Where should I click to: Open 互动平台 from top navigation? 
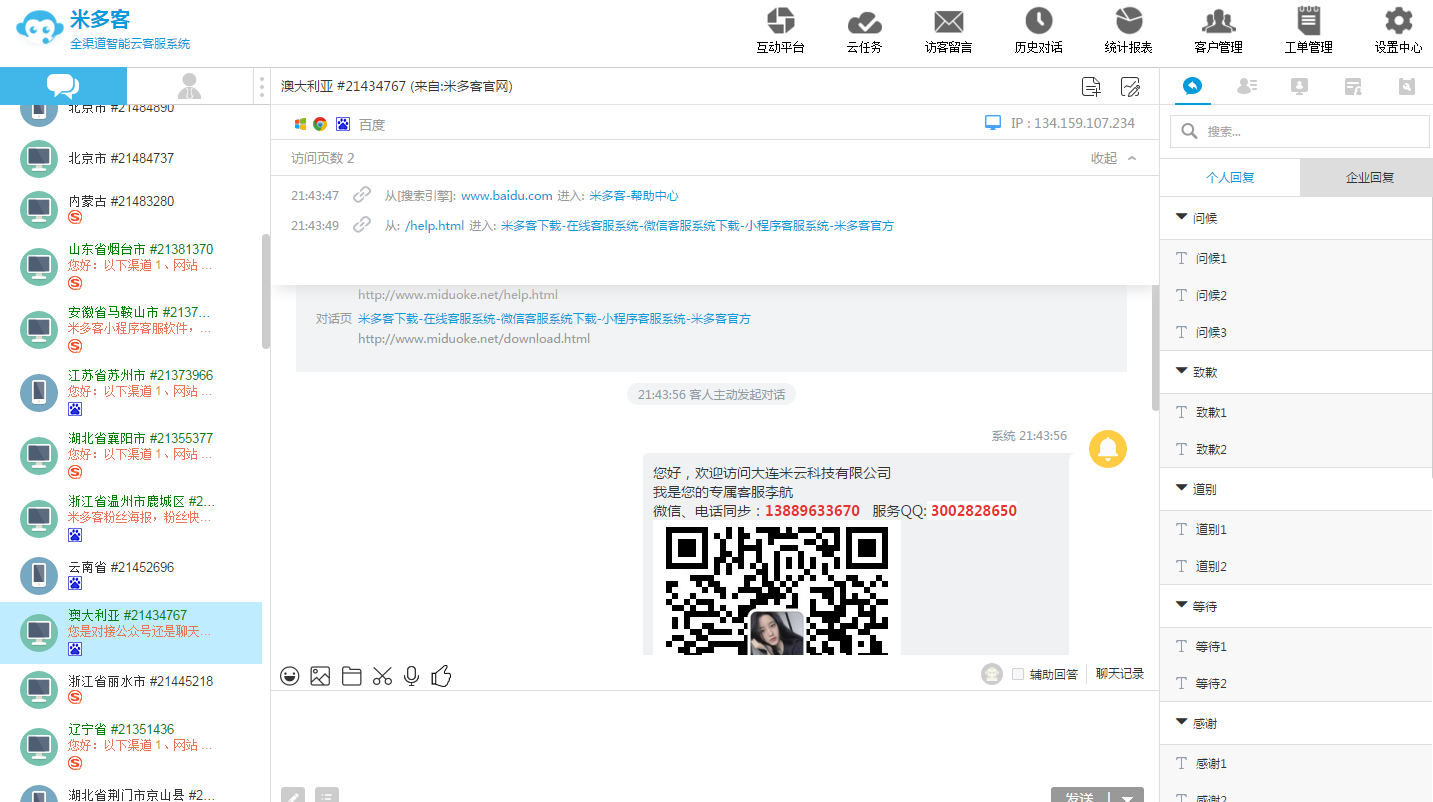[780, 30]
